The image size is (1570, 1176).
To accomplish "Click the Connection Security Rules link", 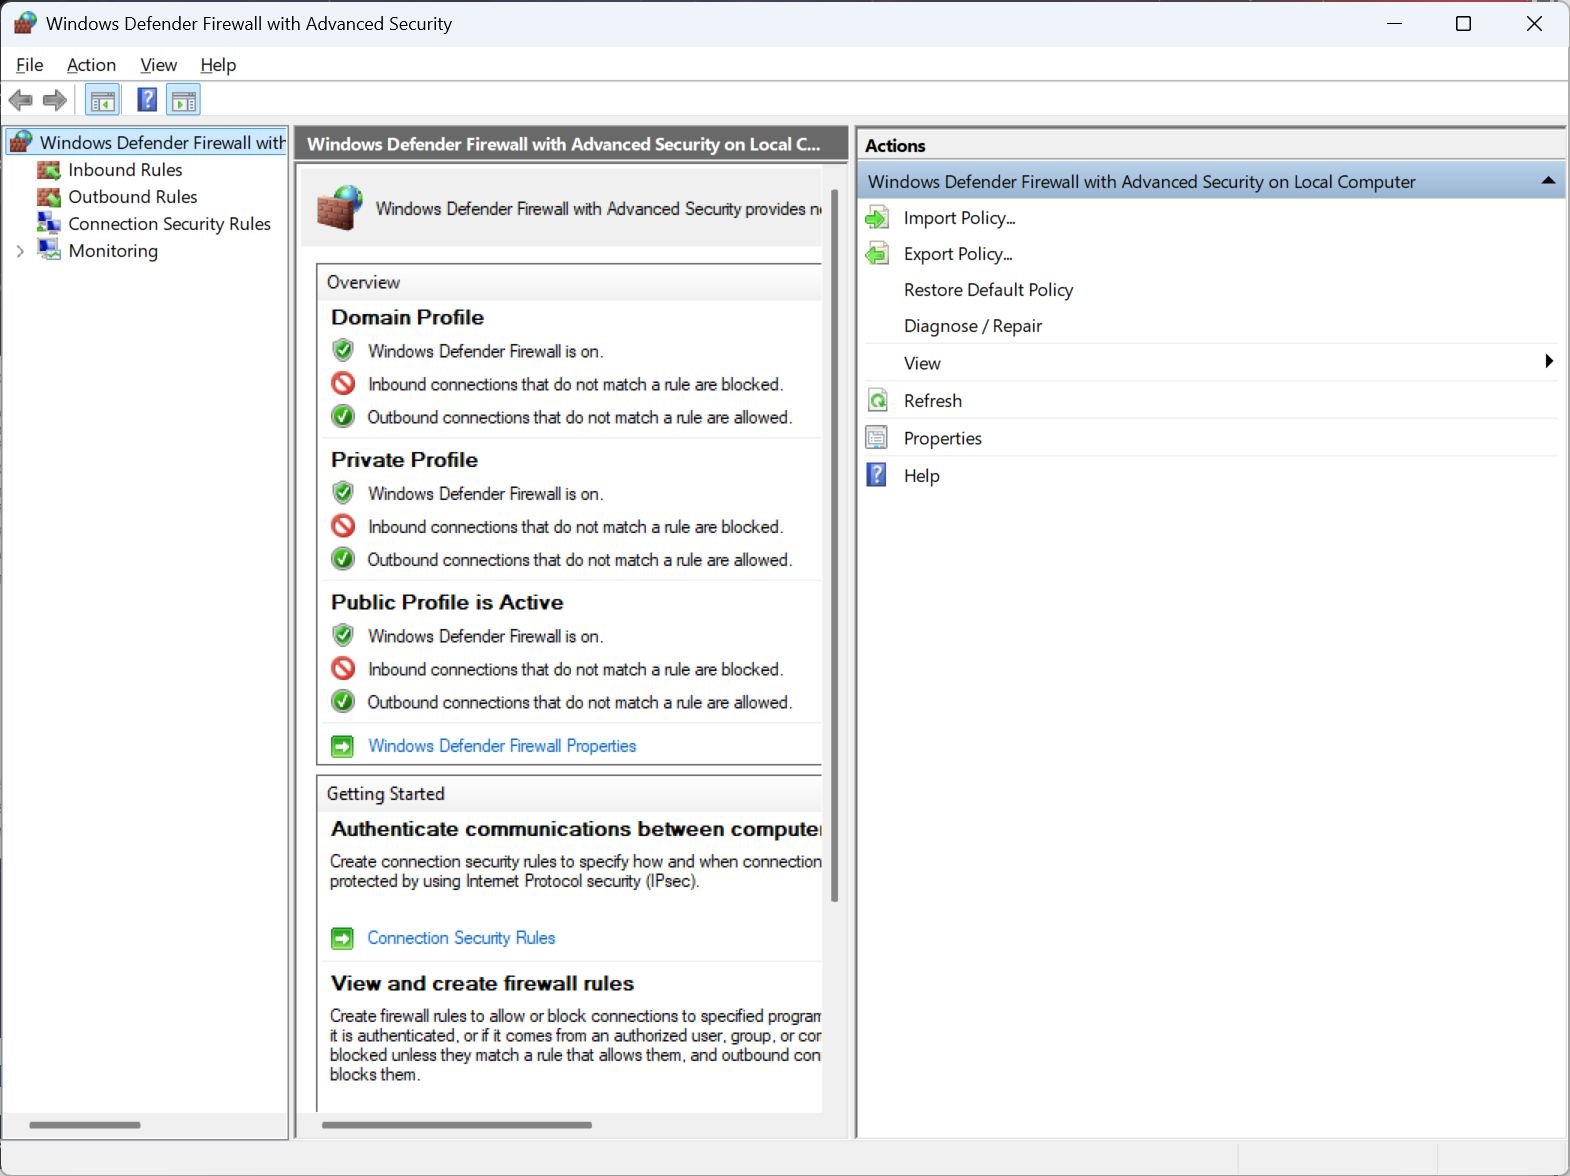I will point(460,938).
